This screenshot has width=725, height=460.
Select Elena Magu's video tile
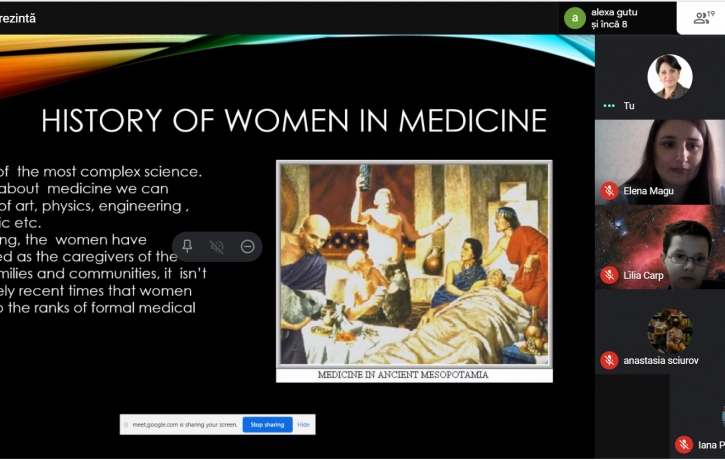point(660,162)
